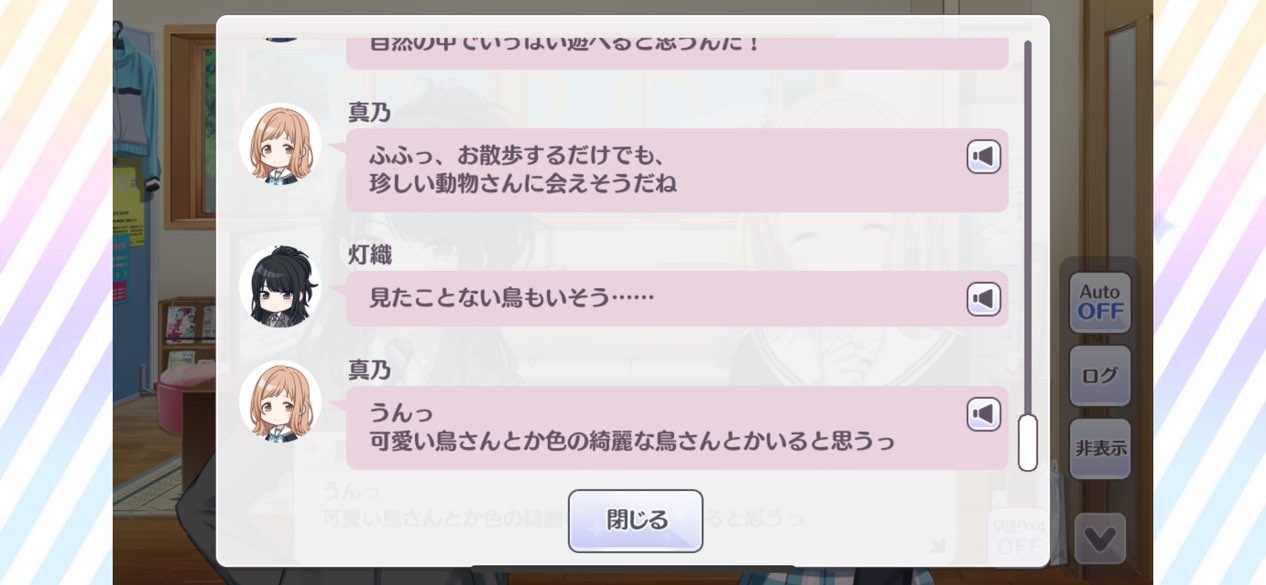The height and width of the screenshot is (585, 1266).
Task: Play voice for Mano's うんっ 可愛い鳥さん line
Action: tap(984, 414)
